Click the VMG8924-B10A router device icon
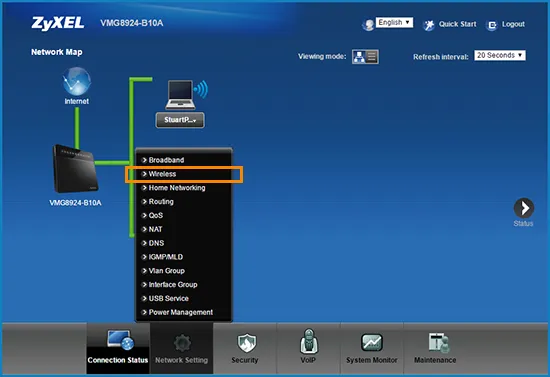Image resolution: width=550 pixels, height=377 pixels. (75, 169)
